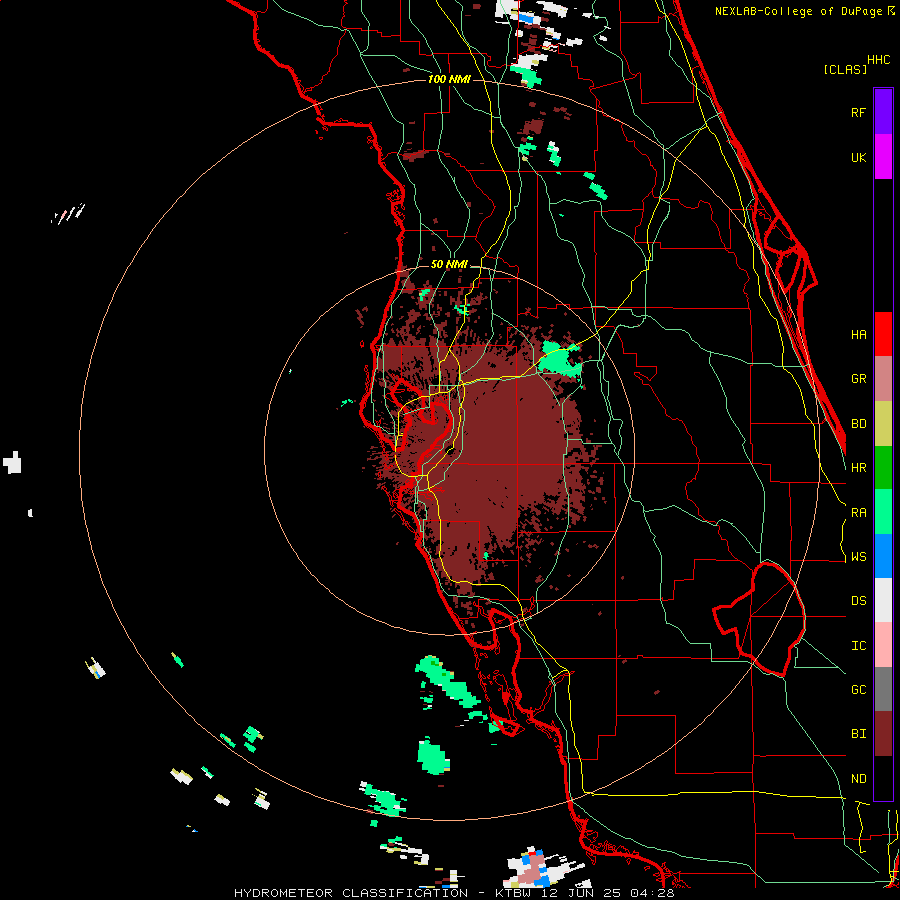Click the red HA color swatch
900x900 pixels.
pyautogui.click(x=883, y=334)
